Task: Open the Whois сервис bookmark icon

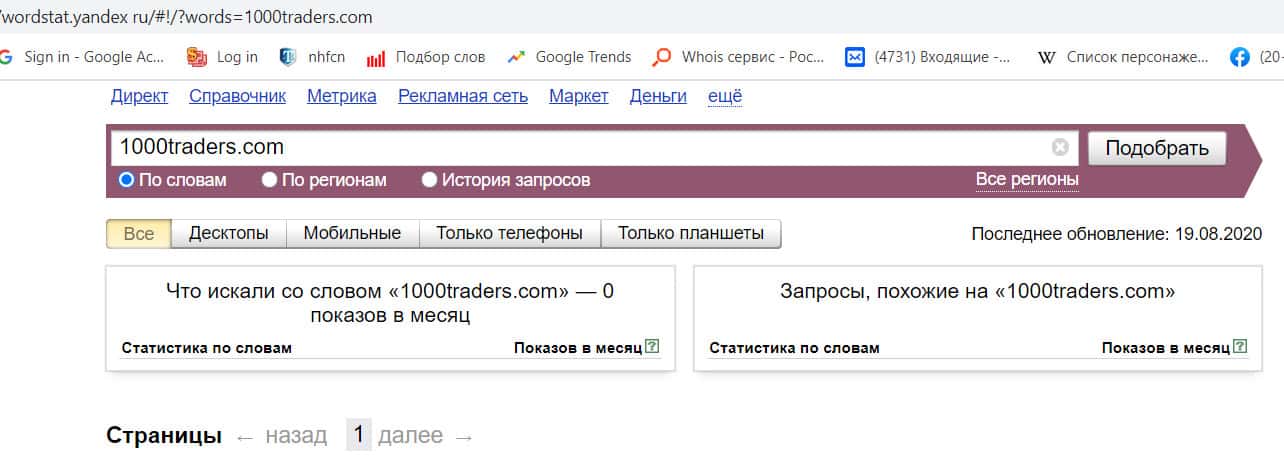Action: tap(661, 57)
